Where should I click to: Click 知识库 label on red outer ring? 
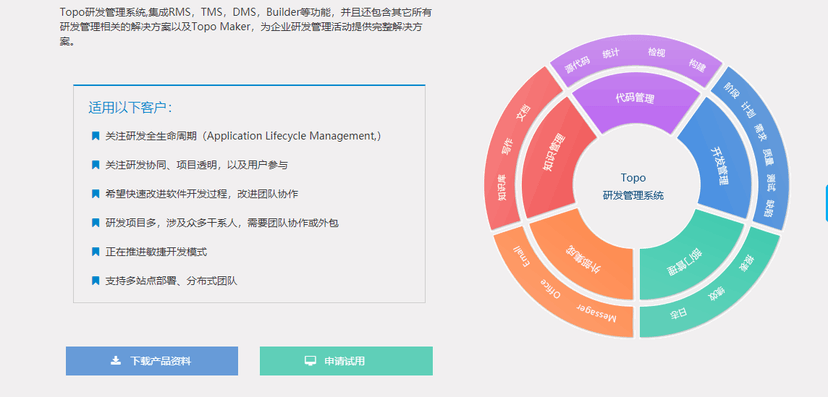tap(501, 187)
